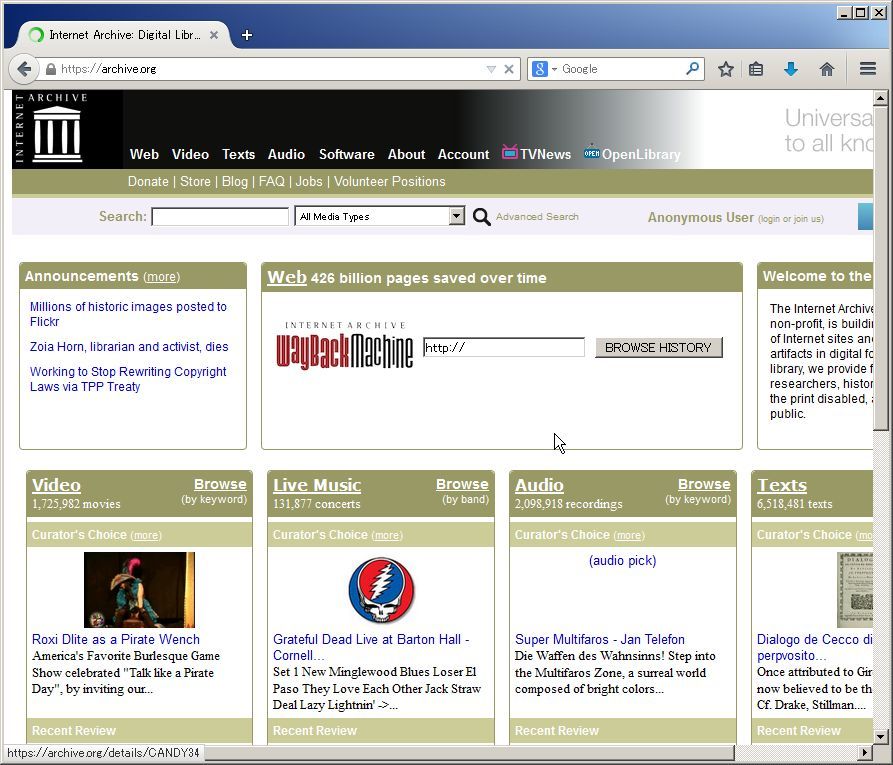Open the Audio section heading
Viewport: 893px width, 765px height.
click(x=539, y=485)
